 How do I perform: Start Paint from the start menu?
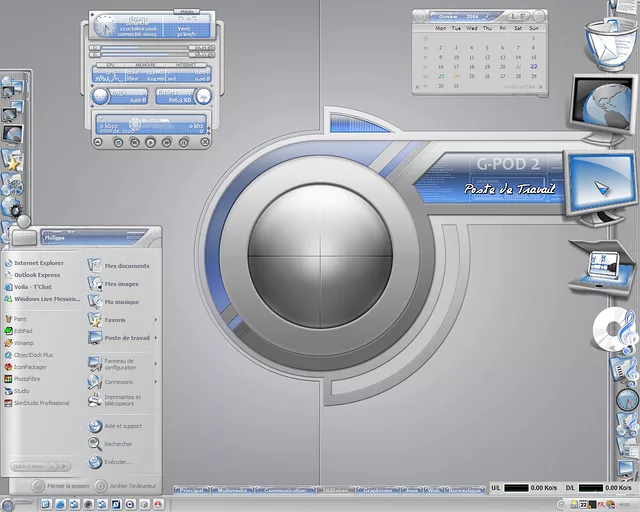[x=20, y=319]
